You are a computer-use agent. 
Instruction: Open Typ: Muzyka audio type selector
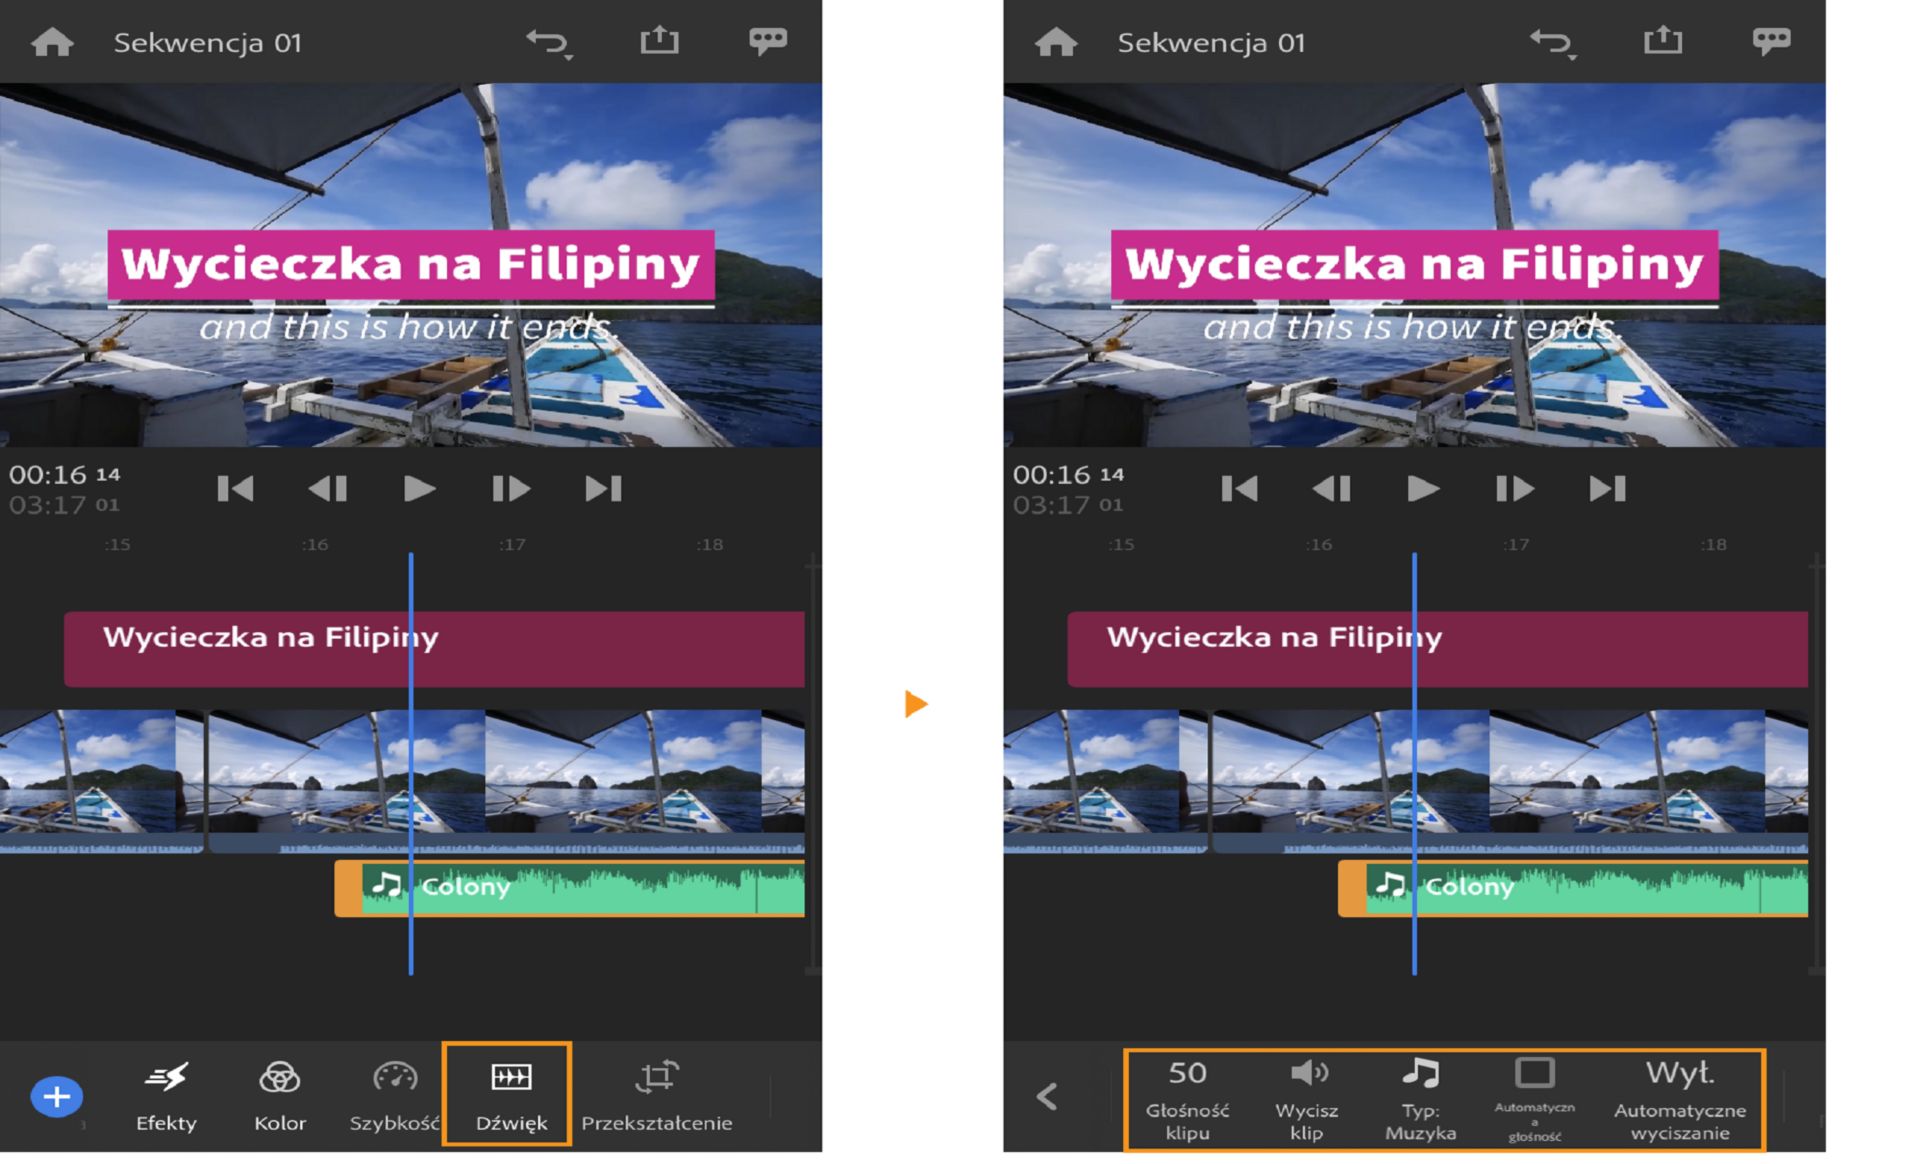(x=1420, y=1099)
